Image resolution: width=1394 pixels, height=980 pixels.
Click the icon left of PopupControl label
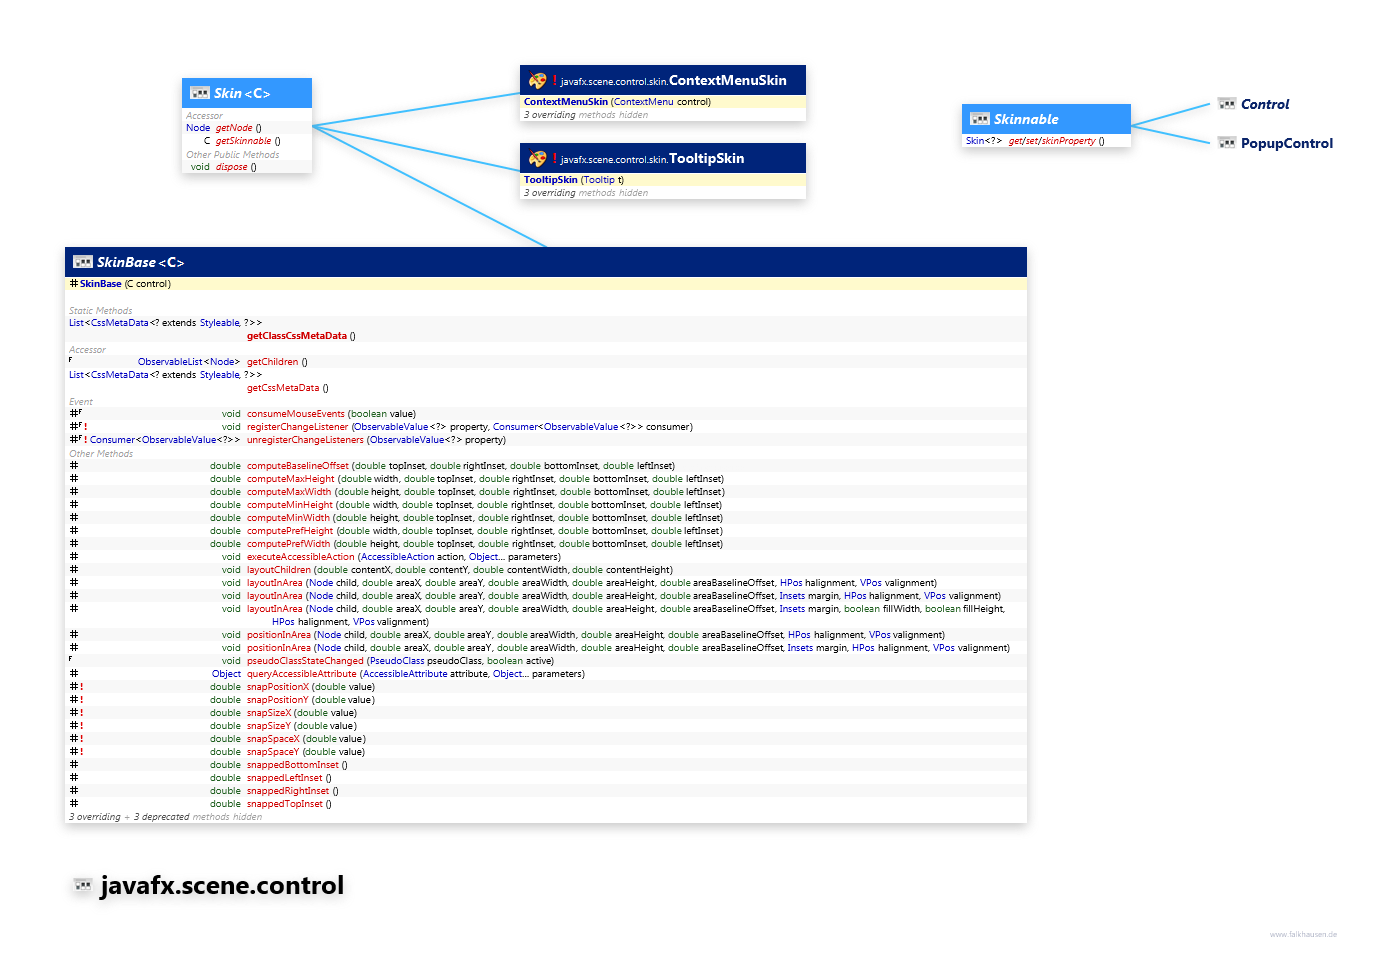point(1226,143)
